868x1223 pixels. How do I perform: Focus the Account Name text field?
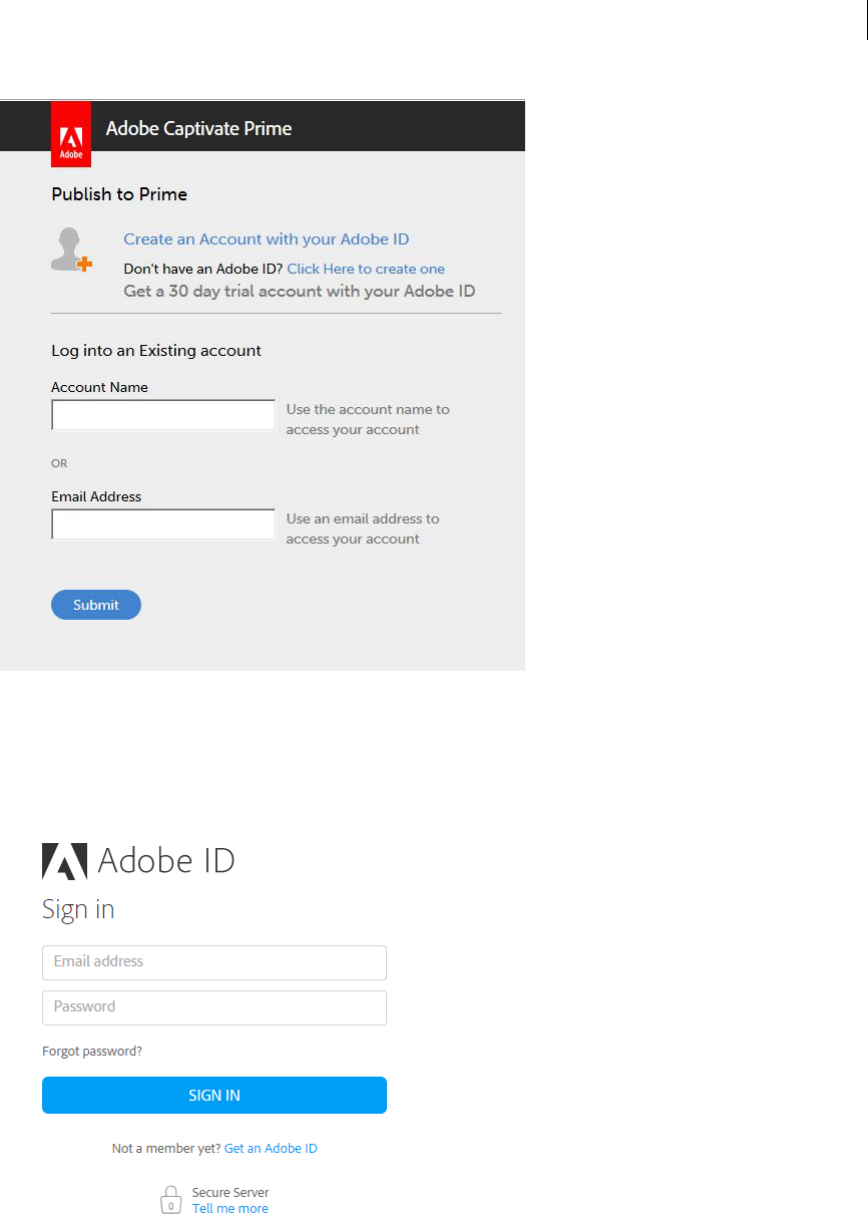pos(163,415)
